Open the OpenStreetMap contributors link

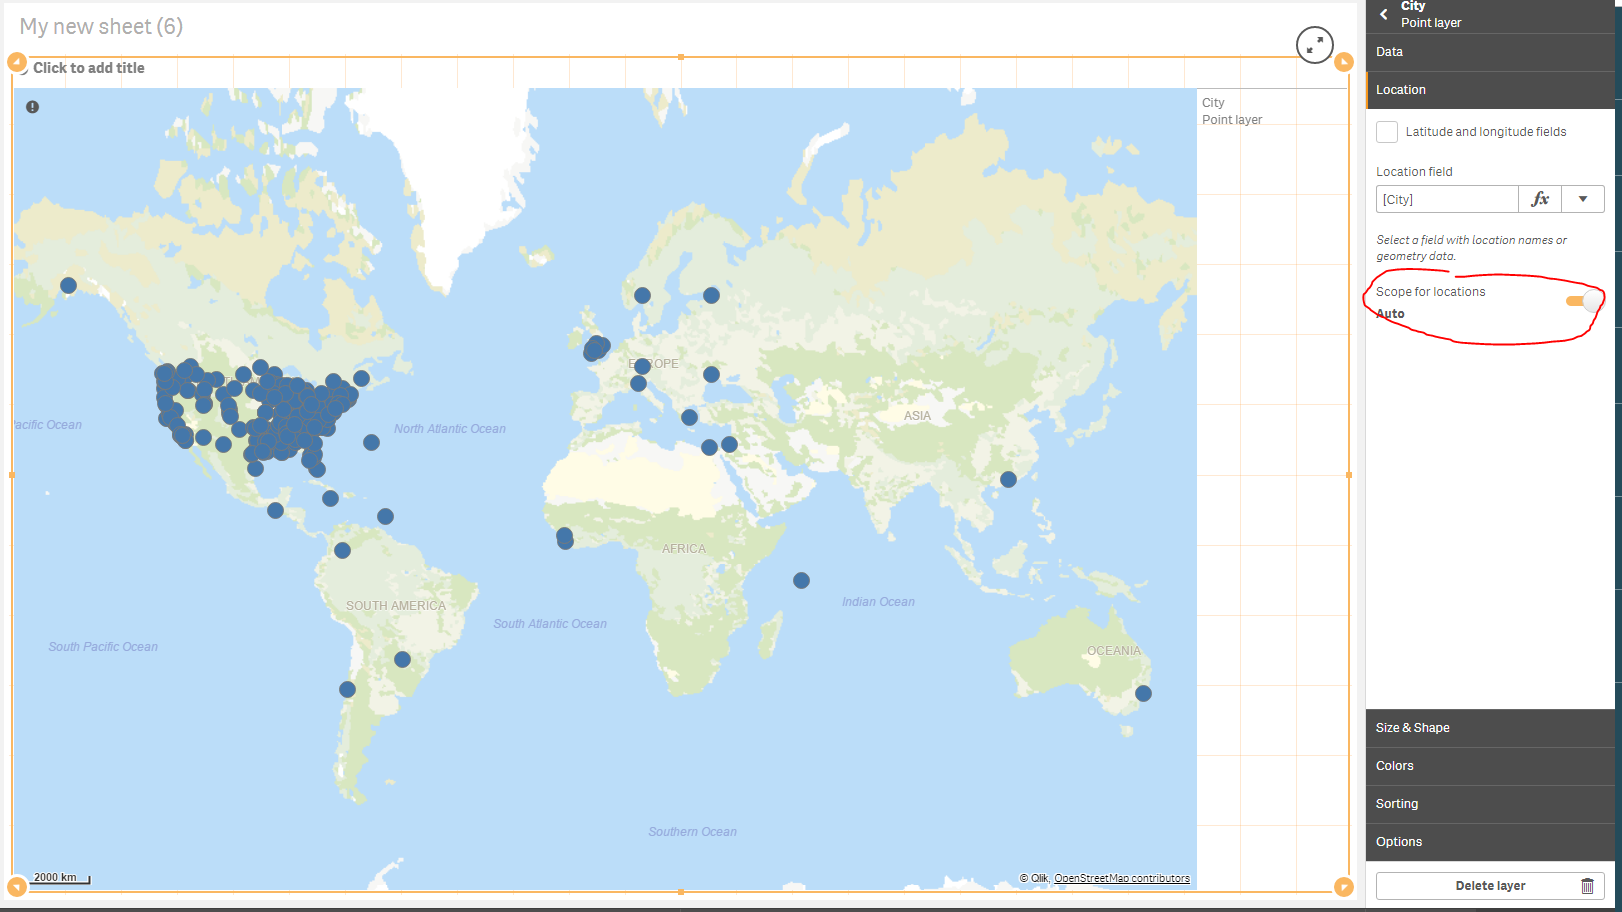1122,878
